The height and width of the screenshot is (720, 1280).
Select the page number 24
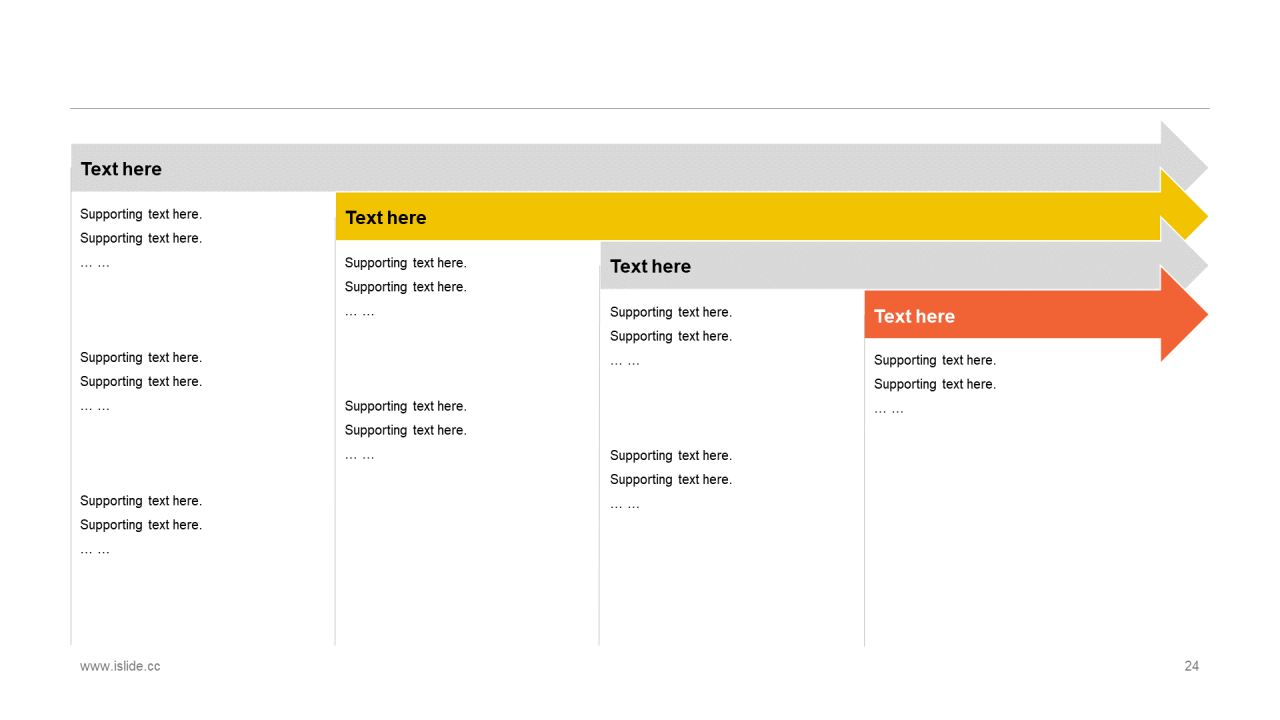pos(1191,666)
